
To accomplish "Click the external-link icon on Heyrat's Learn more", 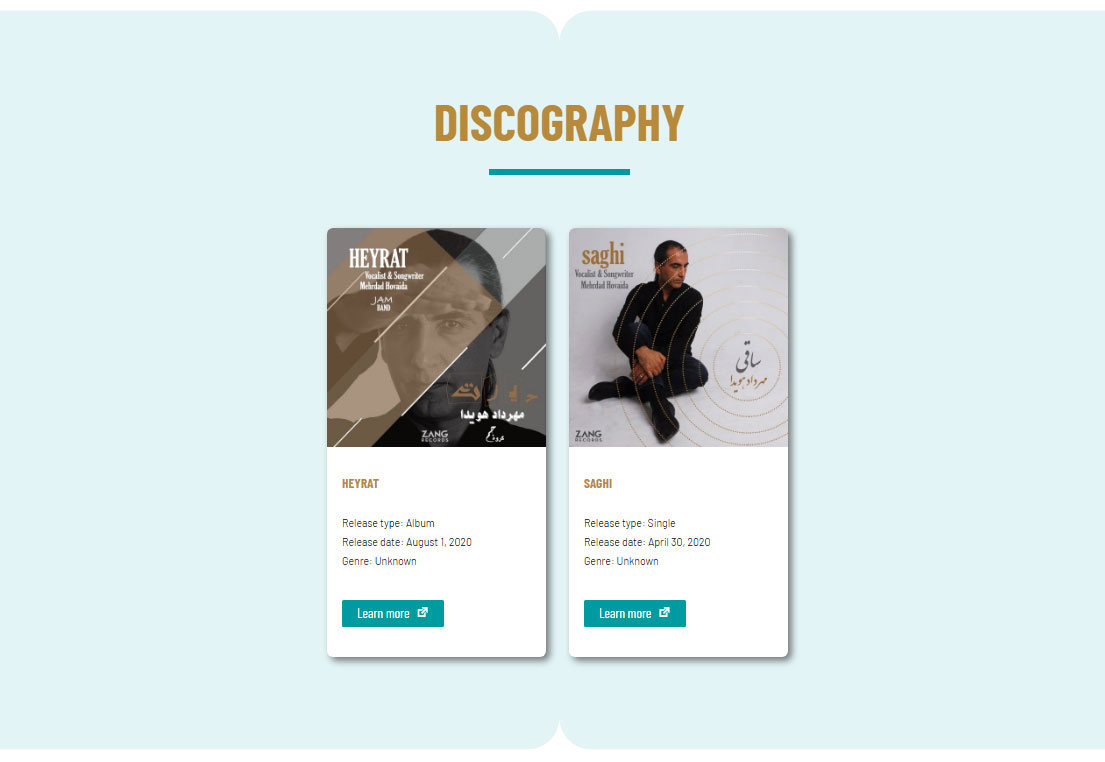I will (423, 613).
